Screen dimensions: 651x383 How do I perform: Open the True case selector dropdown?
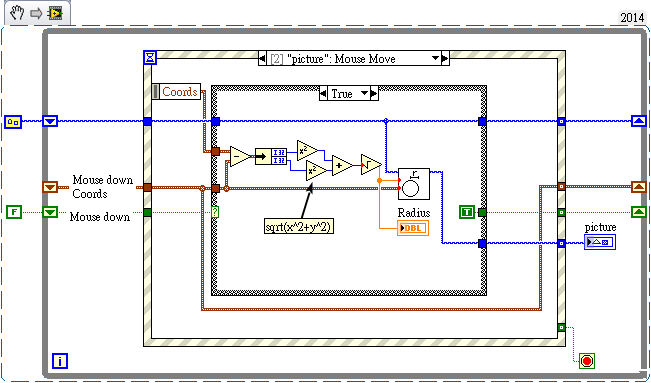[365, 93]
